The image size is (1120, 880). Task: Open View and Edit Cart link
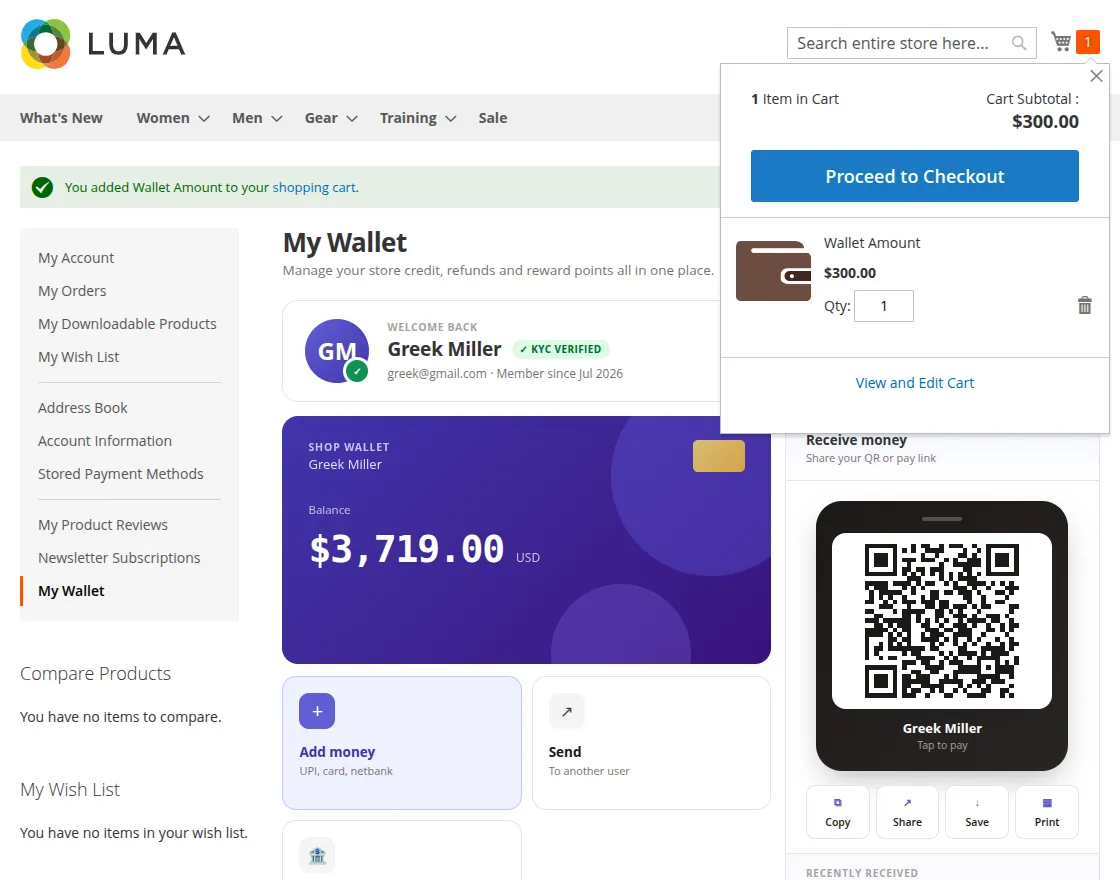click(x=914, y=383)
